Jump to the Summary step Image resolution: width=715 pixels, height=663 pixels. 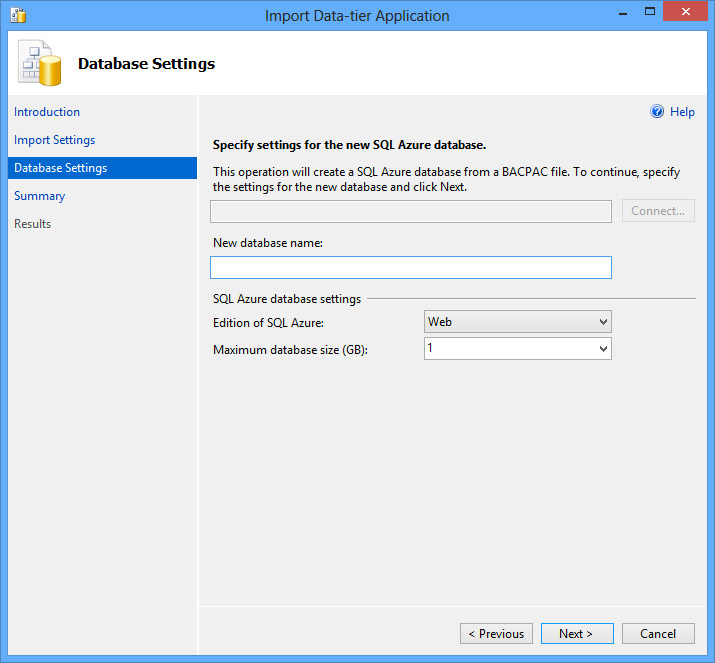[39, 196]
